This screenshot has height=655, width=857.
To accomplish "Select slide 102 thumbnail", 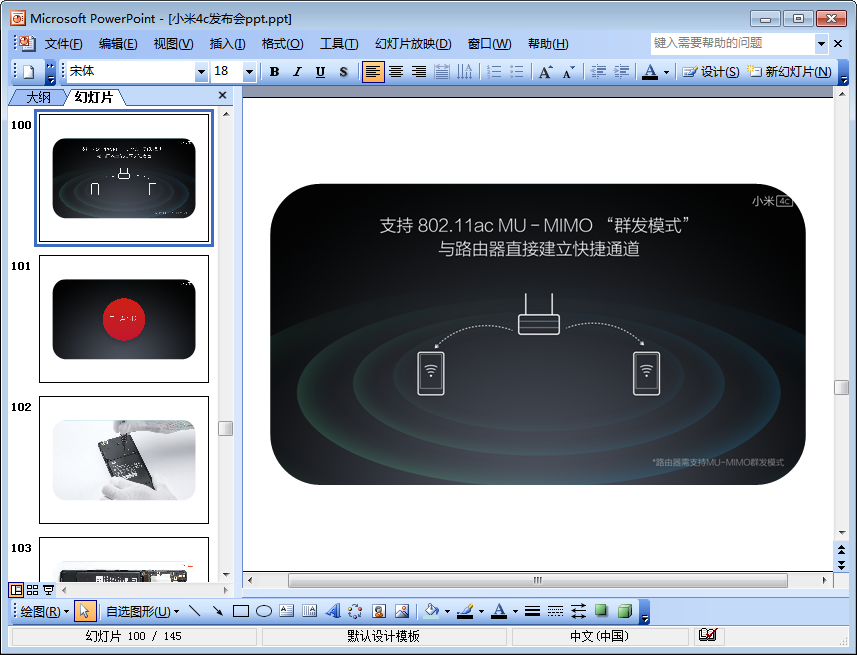I will coord(124,460).
